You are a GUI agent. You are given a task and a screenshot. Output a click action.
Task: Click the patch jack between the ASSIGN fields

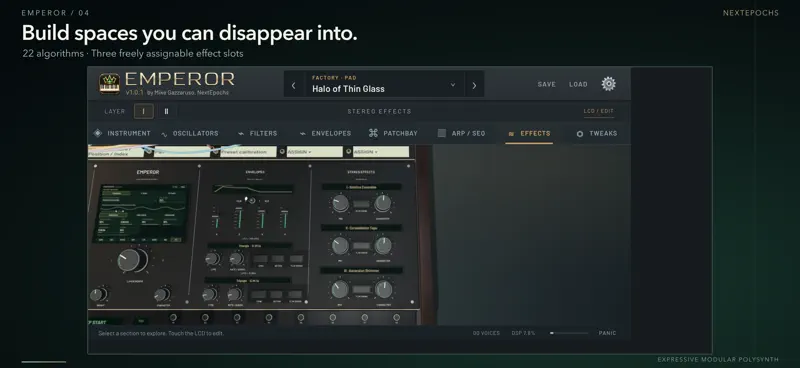[x=348, y=152]
